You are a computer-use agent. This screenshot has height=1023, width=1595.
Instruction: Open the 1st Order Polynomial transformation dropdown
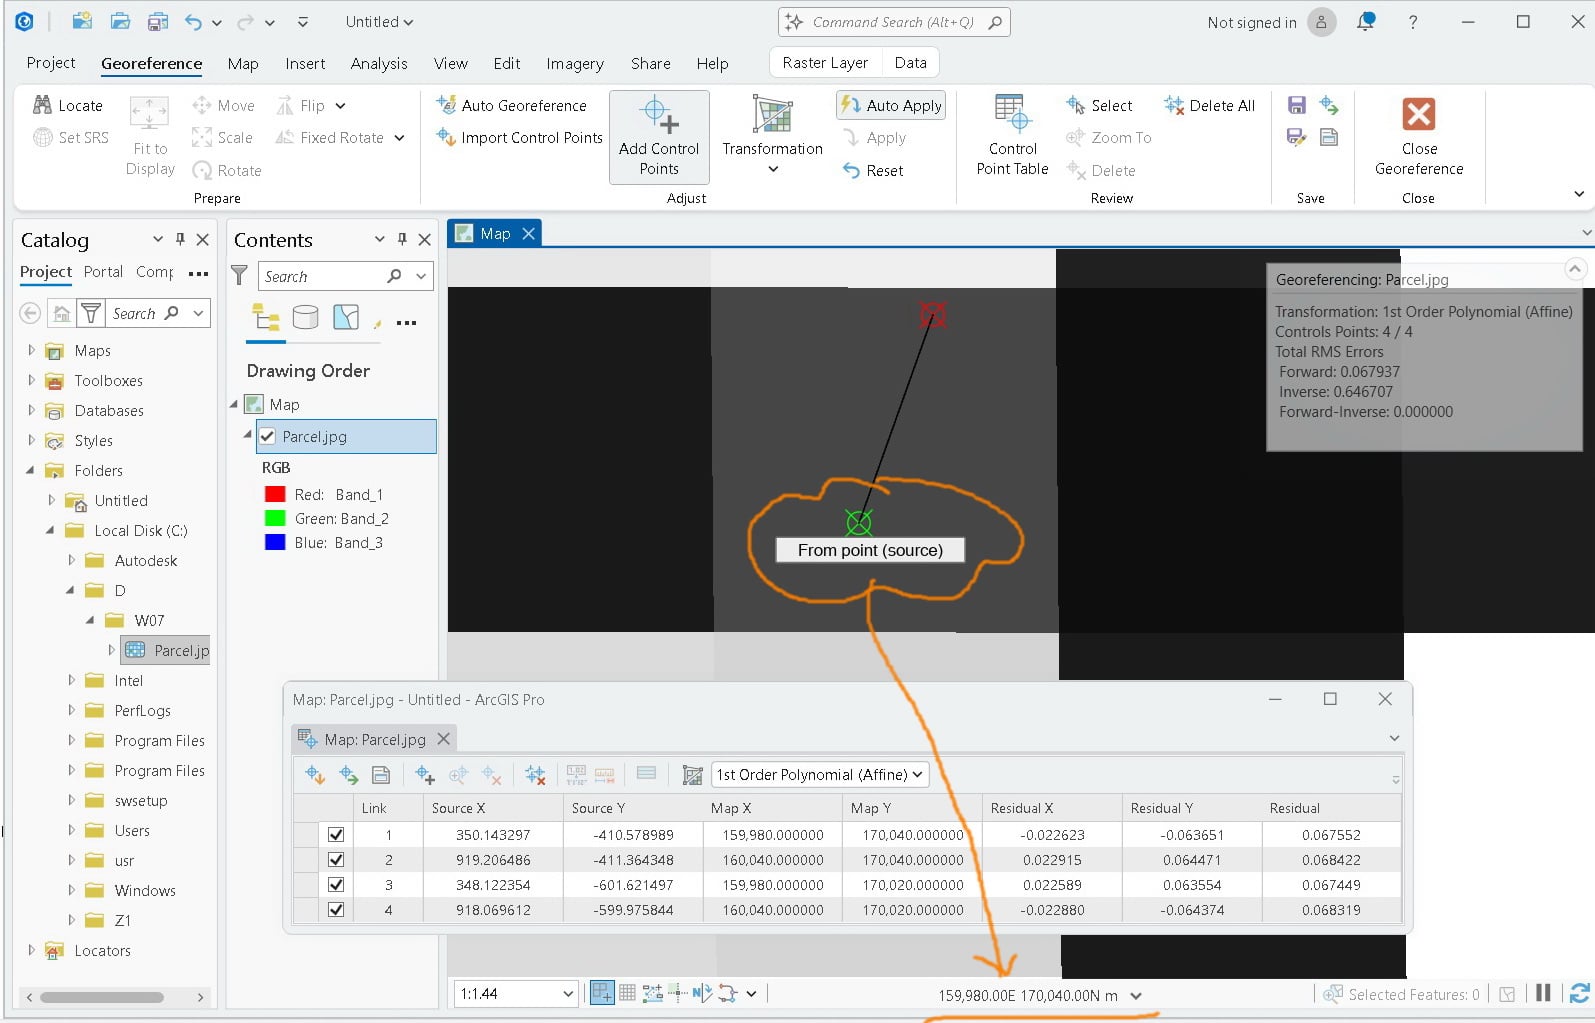point(819,774)
